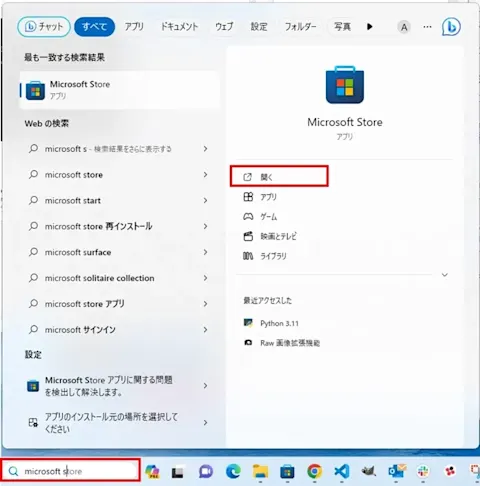
Task: Expand arrow beside microsoft store 再インストール
Action: pyautogui.click(x=205, y=226)
